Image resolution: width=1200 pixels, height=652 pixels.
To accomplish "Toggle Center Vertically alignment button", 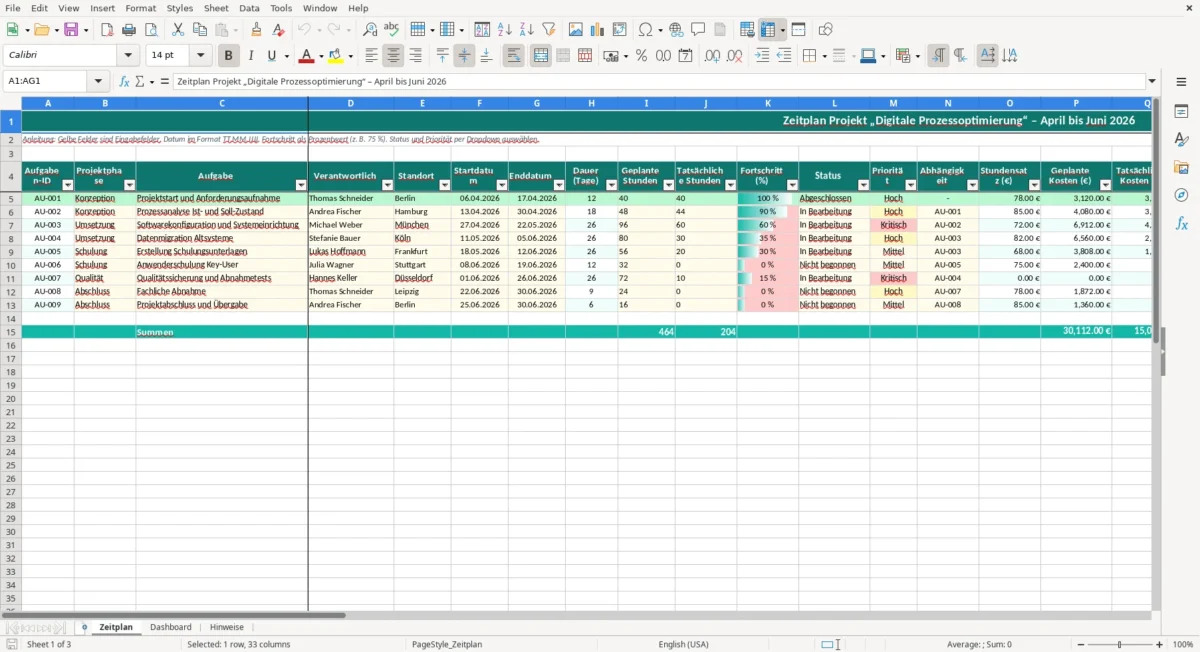I will [465, 56].
